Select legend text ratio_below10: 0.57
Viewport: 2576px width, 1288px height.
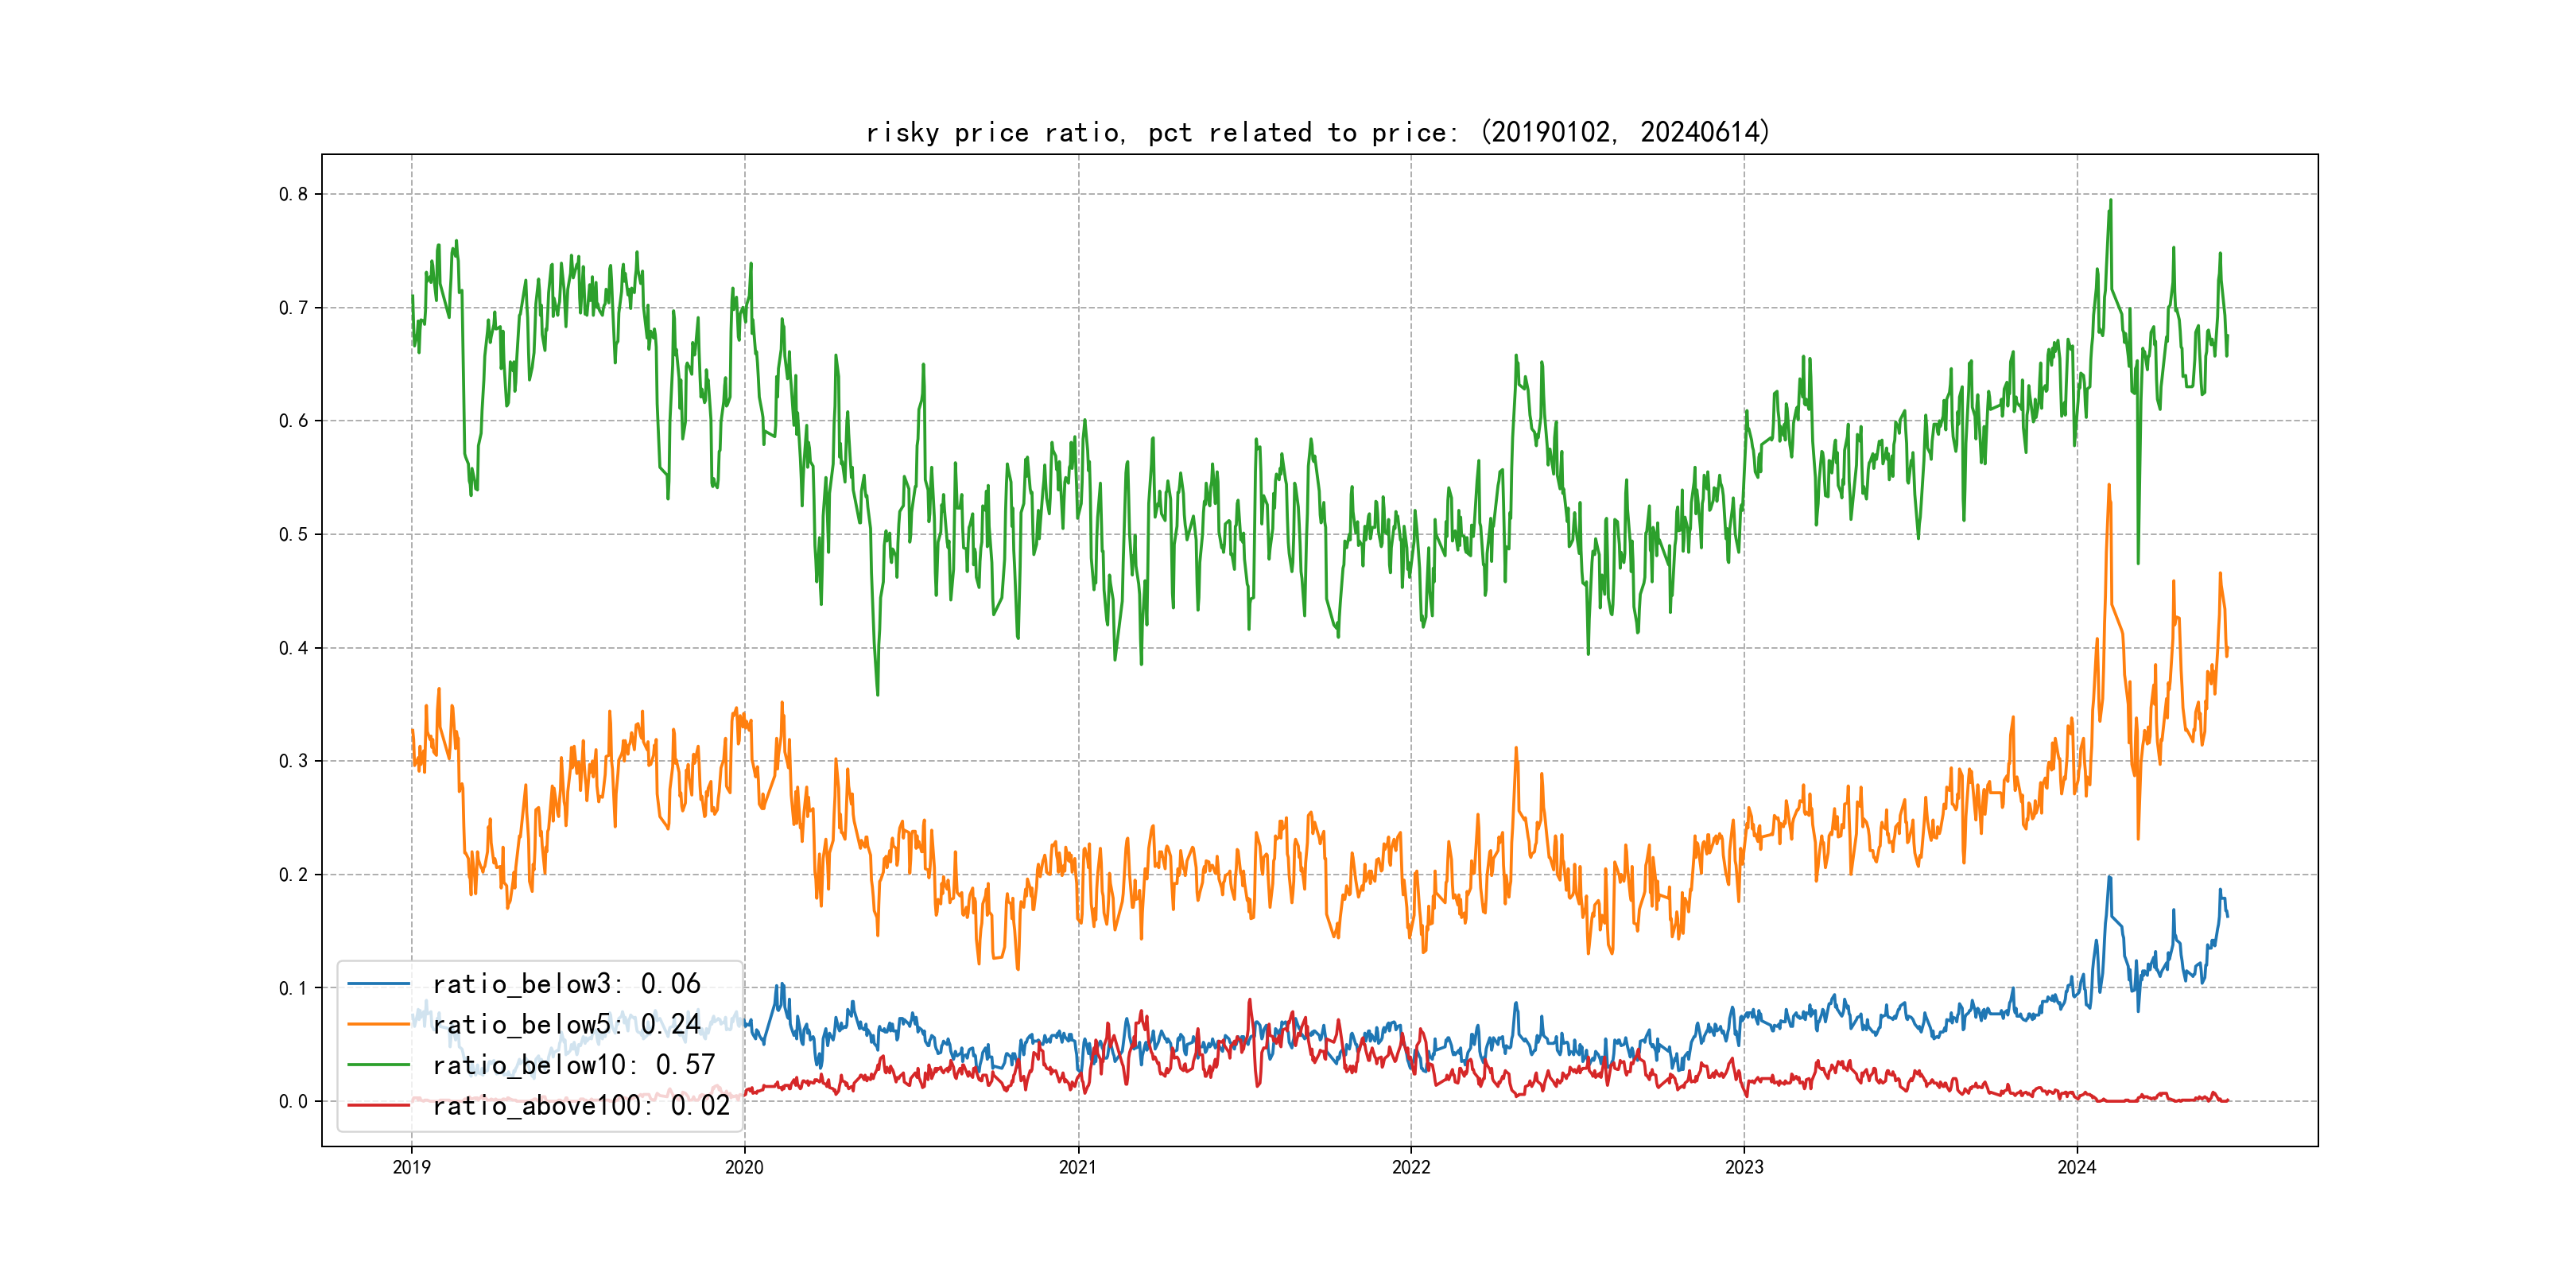[574, 1065]
